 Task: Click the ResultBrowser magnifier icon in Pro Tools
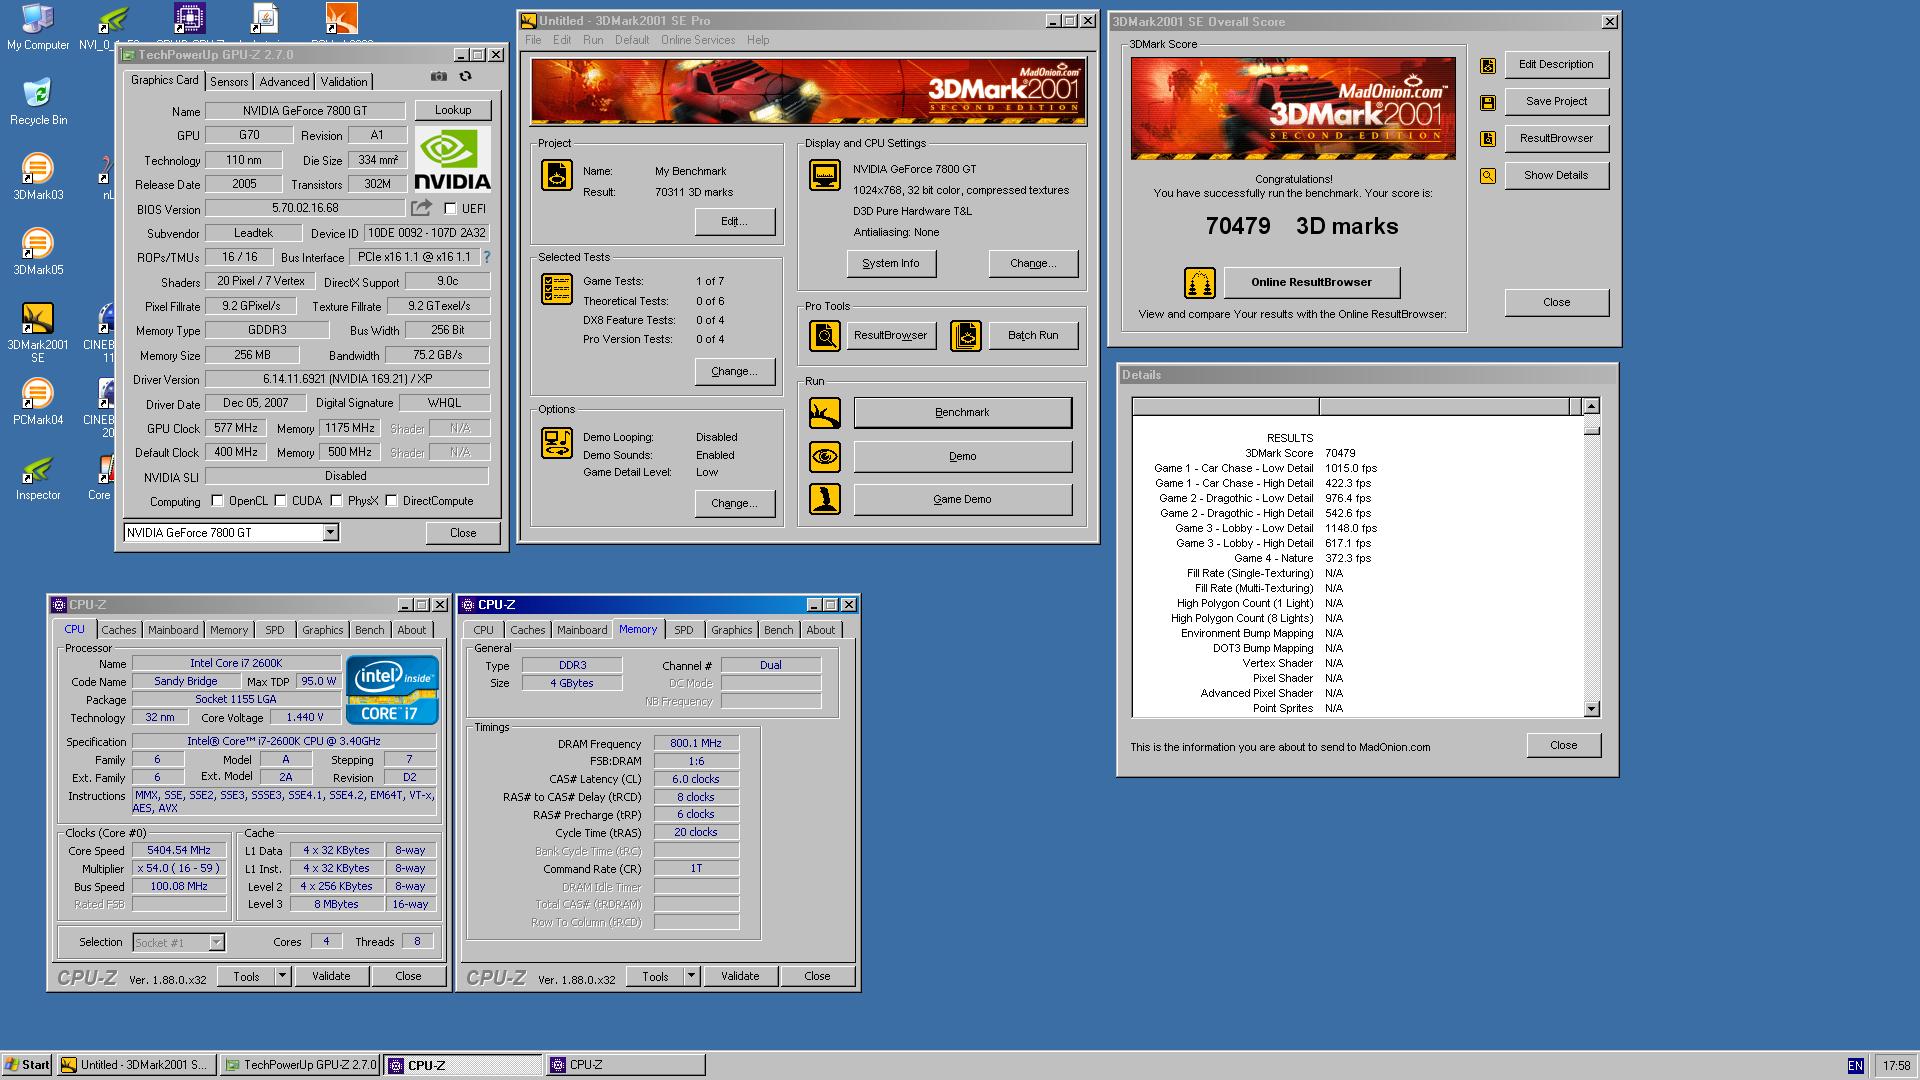825,336
